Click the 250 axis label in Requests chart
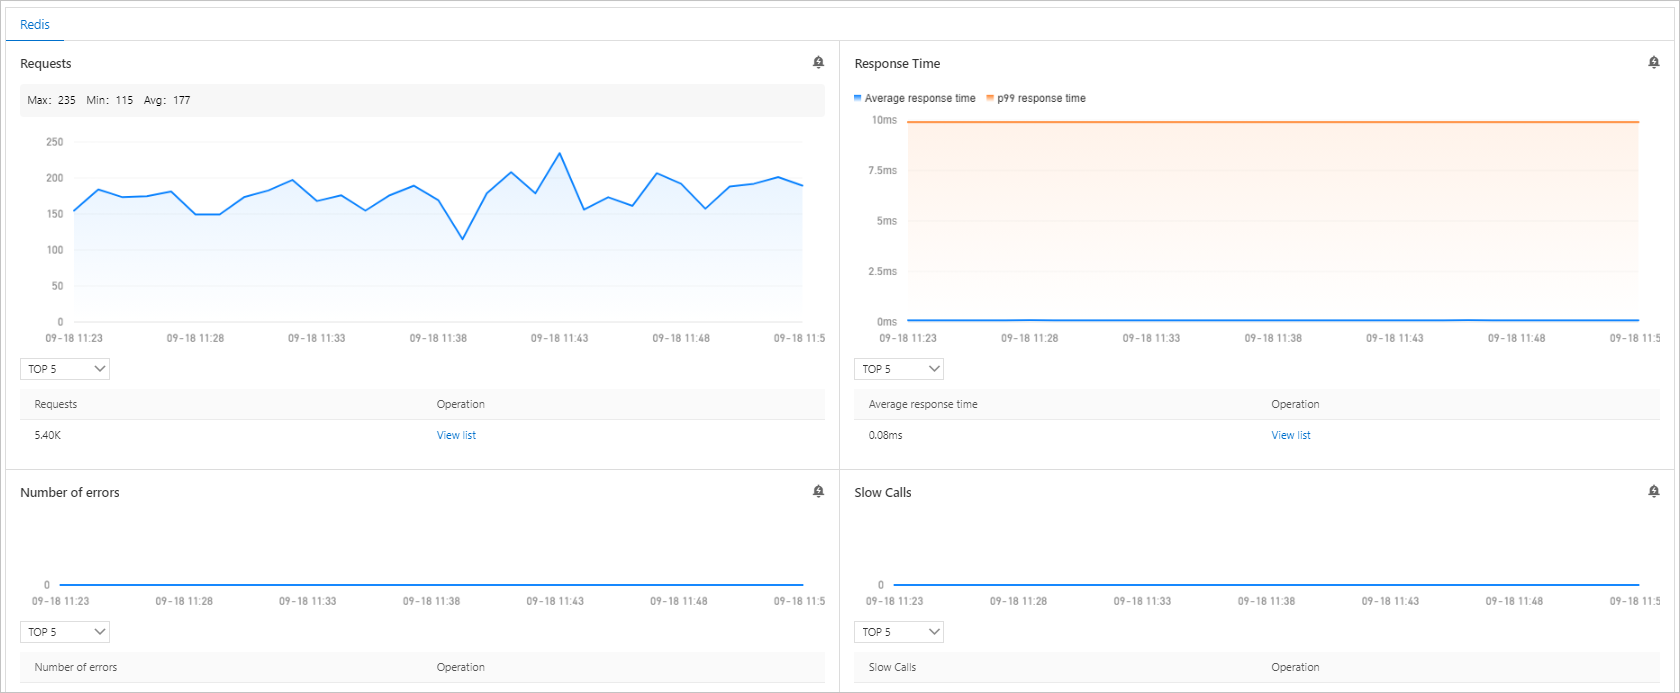The image size is (1680, 693). (x=54, y=142)
